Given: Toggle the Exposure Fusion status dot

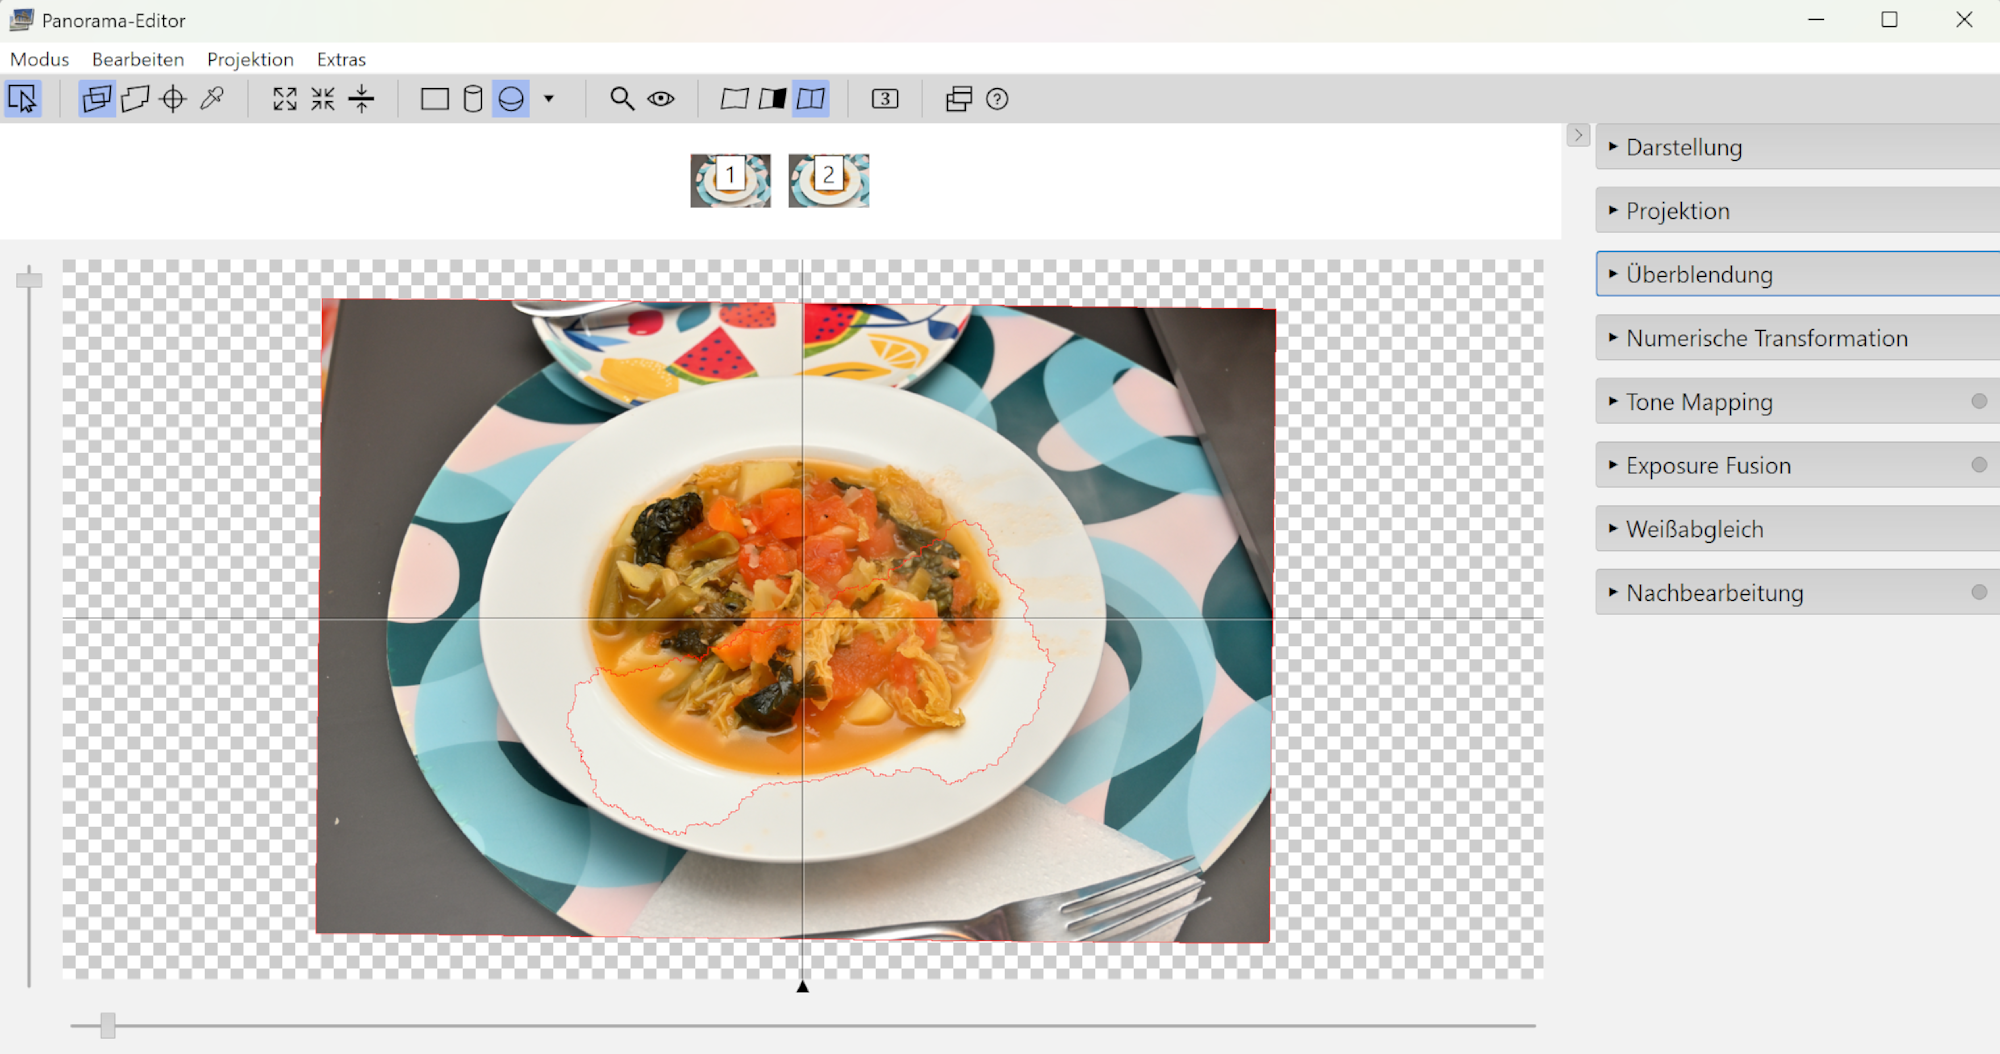Looking at the screenshot, I should tap(1978, 465).
